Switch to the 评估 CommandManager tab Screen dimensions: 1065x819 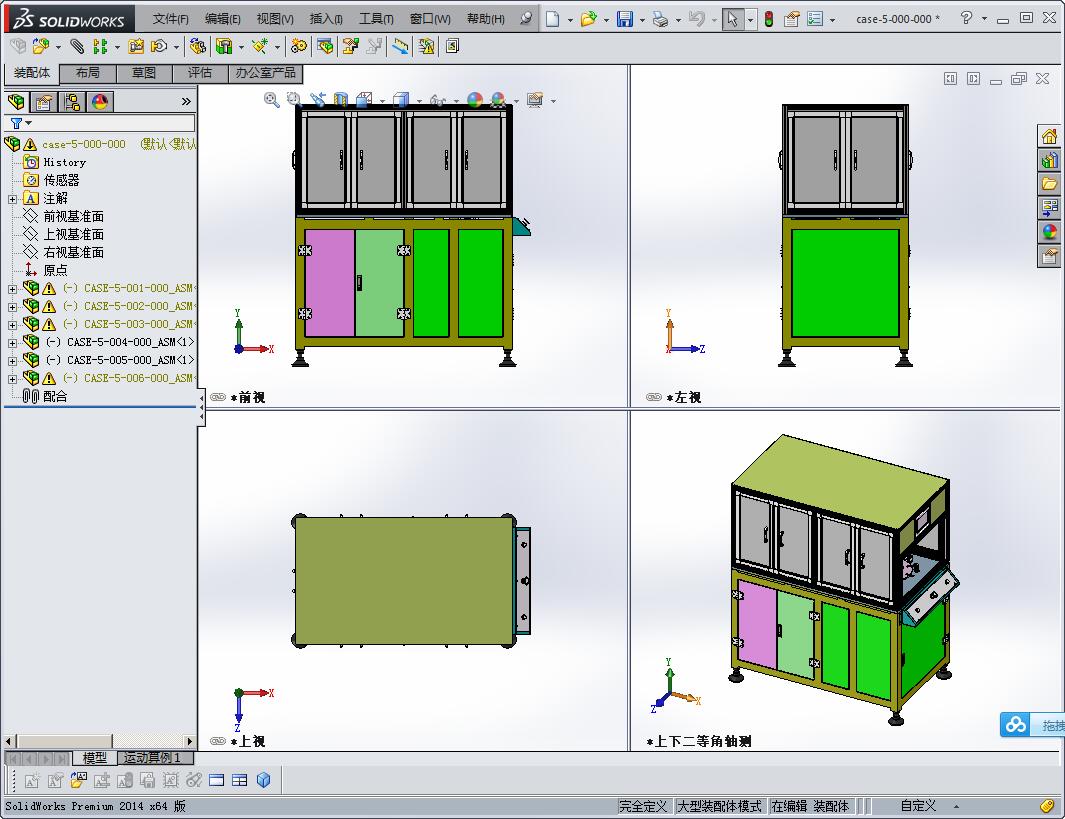[x=199, y=72]
